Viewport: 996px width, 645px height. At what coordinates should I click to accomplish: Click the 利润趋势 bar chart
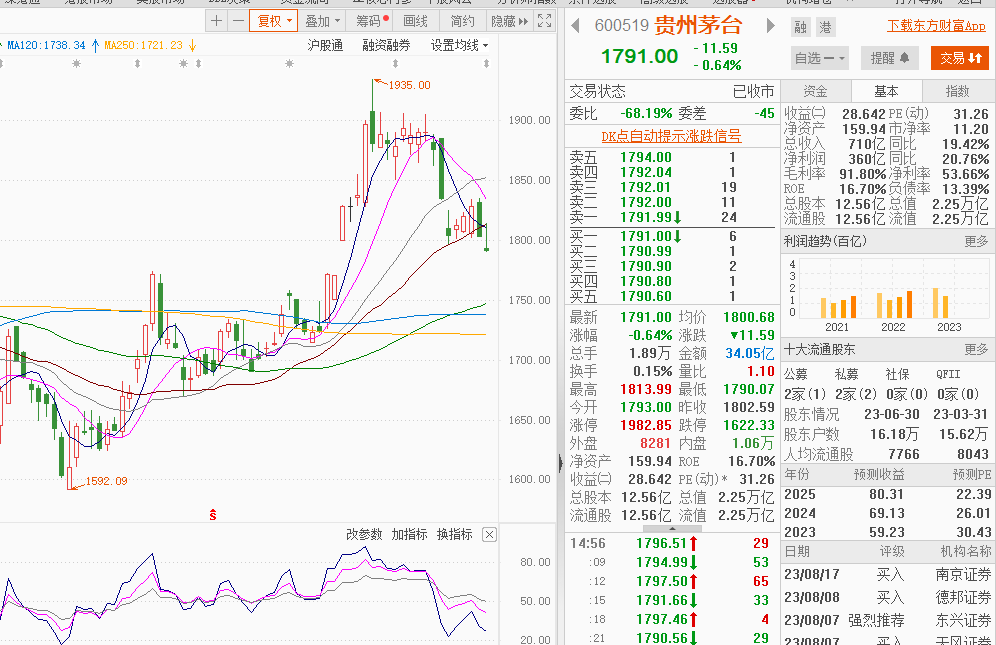[886, 294]
